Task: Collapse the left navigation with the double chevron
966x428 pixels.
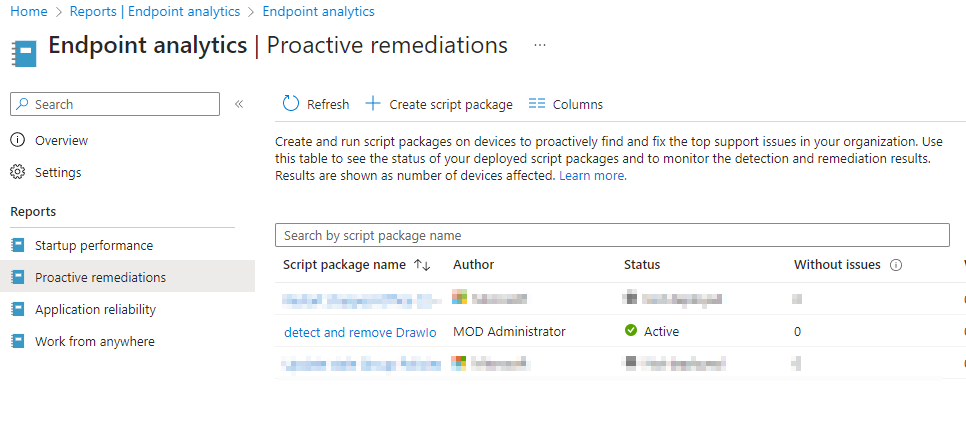Action: tap(239, 104)
